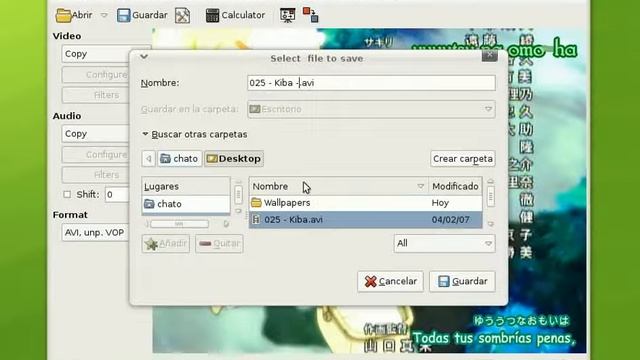The image size is (640, 360).
Task: Go to the chato path button
Action: [180, 159]
